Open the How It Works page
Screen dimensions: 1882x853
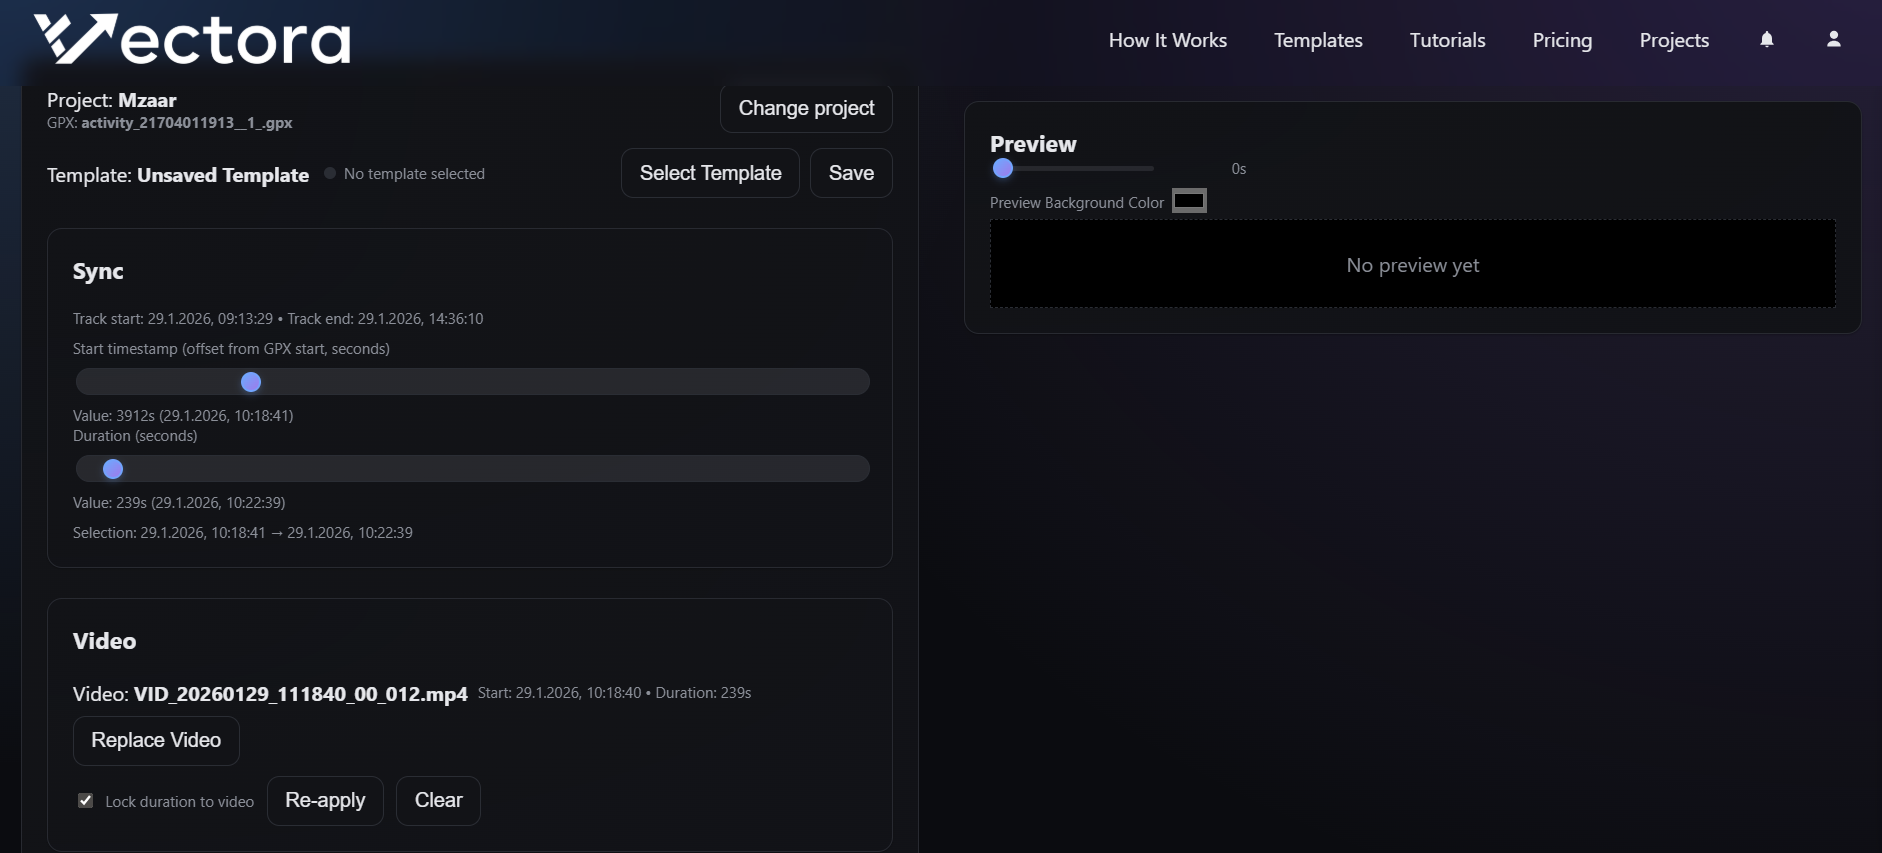click(x=1167, y=40)
